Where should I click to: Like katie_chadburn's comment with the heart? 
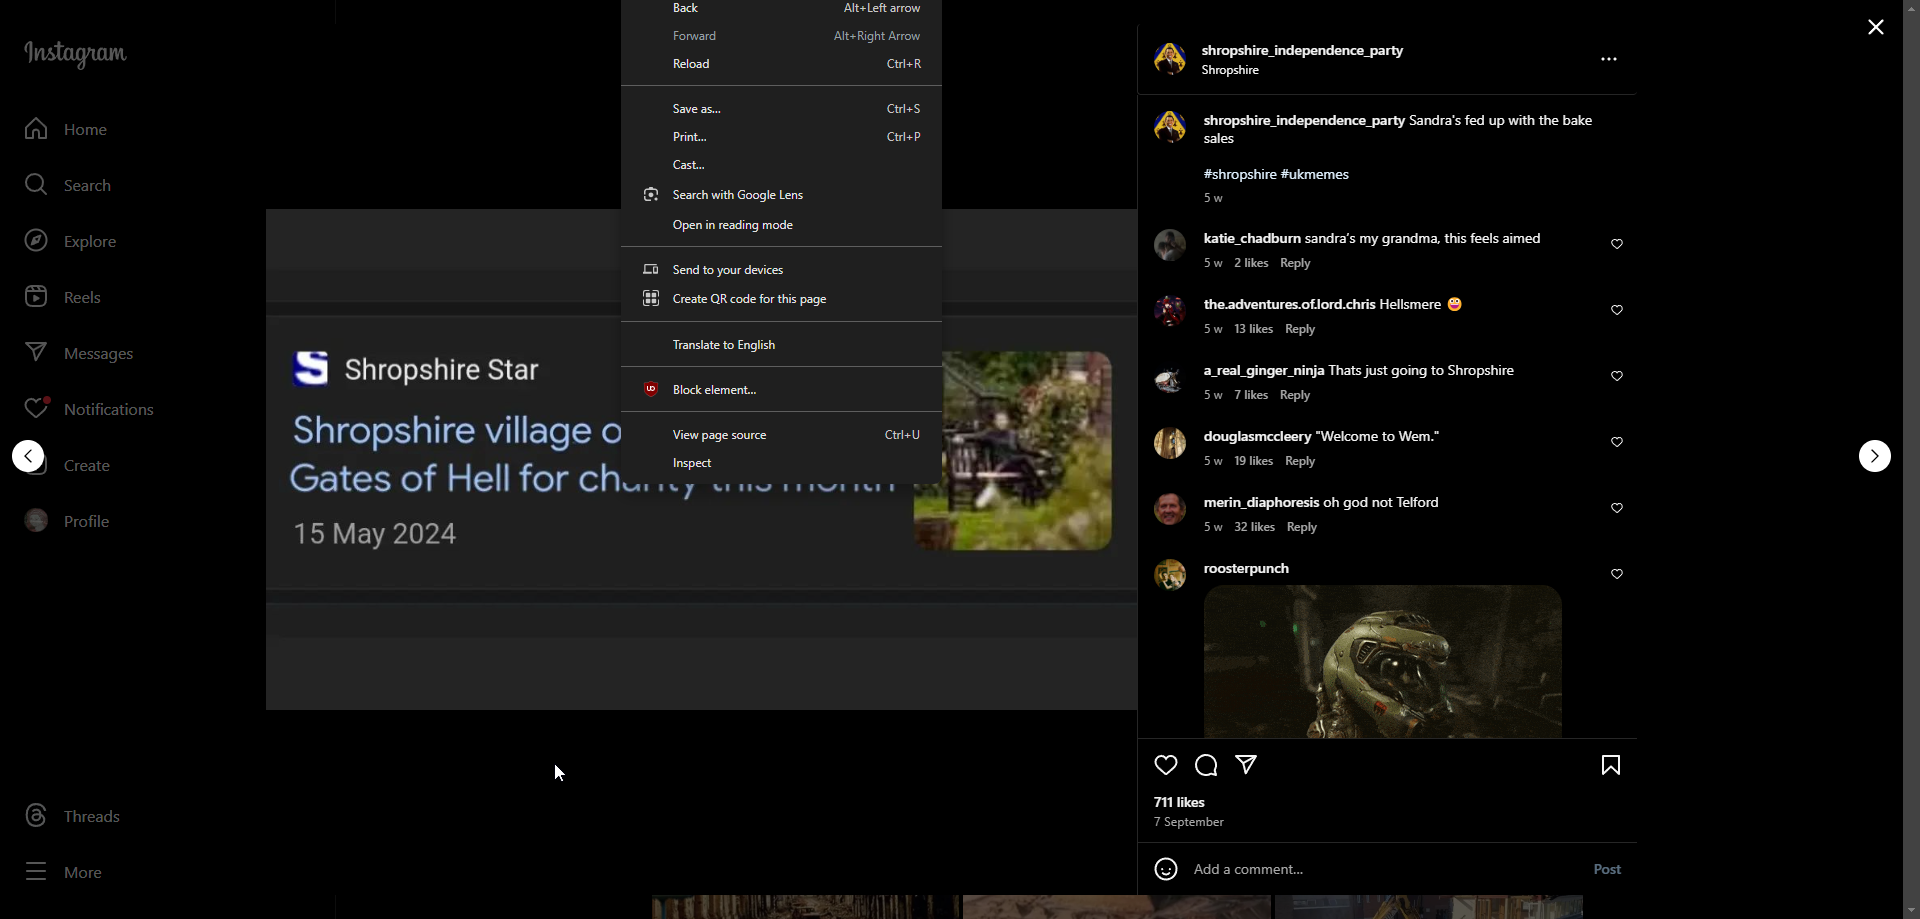click(1617, 245)
